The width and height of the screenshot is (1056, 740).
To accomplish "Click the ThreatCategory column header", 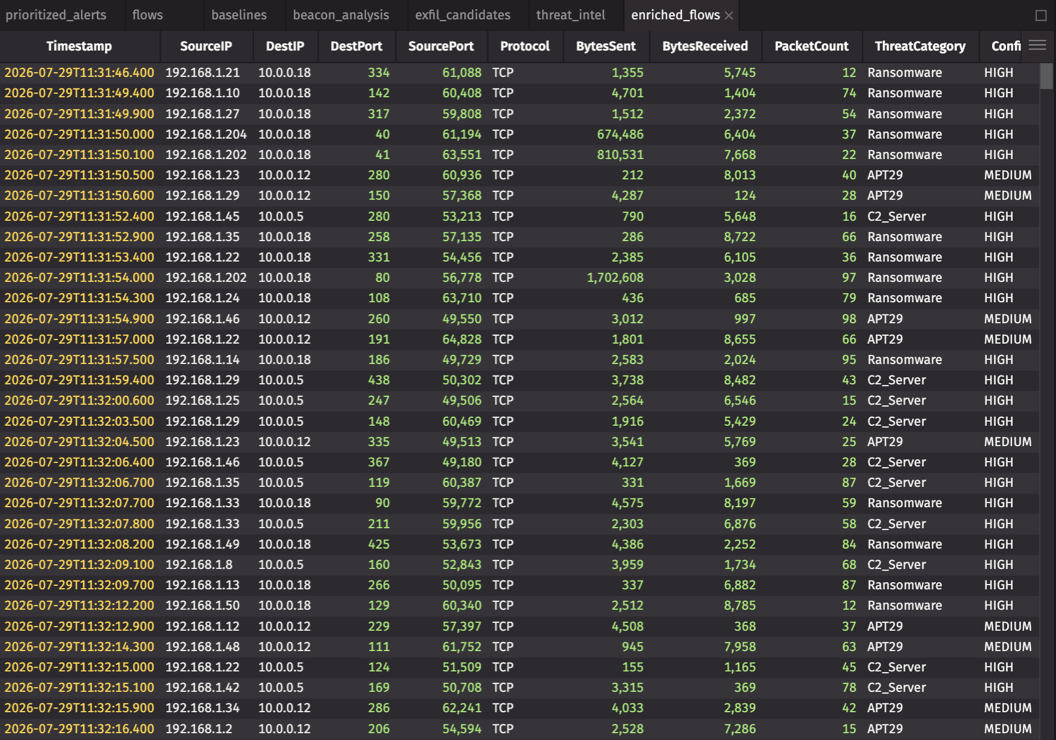I will pos(920,46).
